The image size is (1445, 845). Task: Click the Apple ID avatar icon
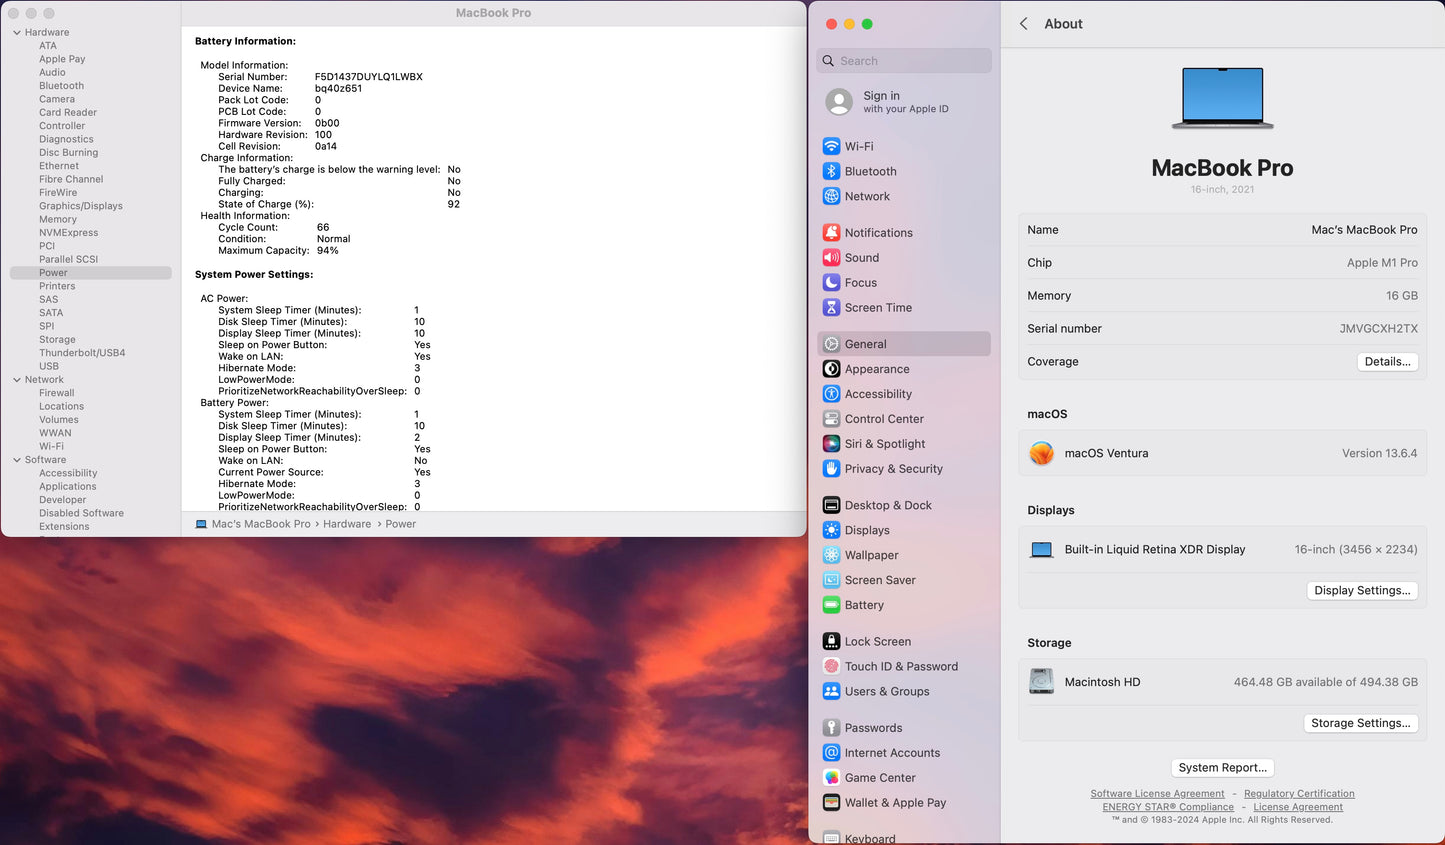tap(839, 102)
